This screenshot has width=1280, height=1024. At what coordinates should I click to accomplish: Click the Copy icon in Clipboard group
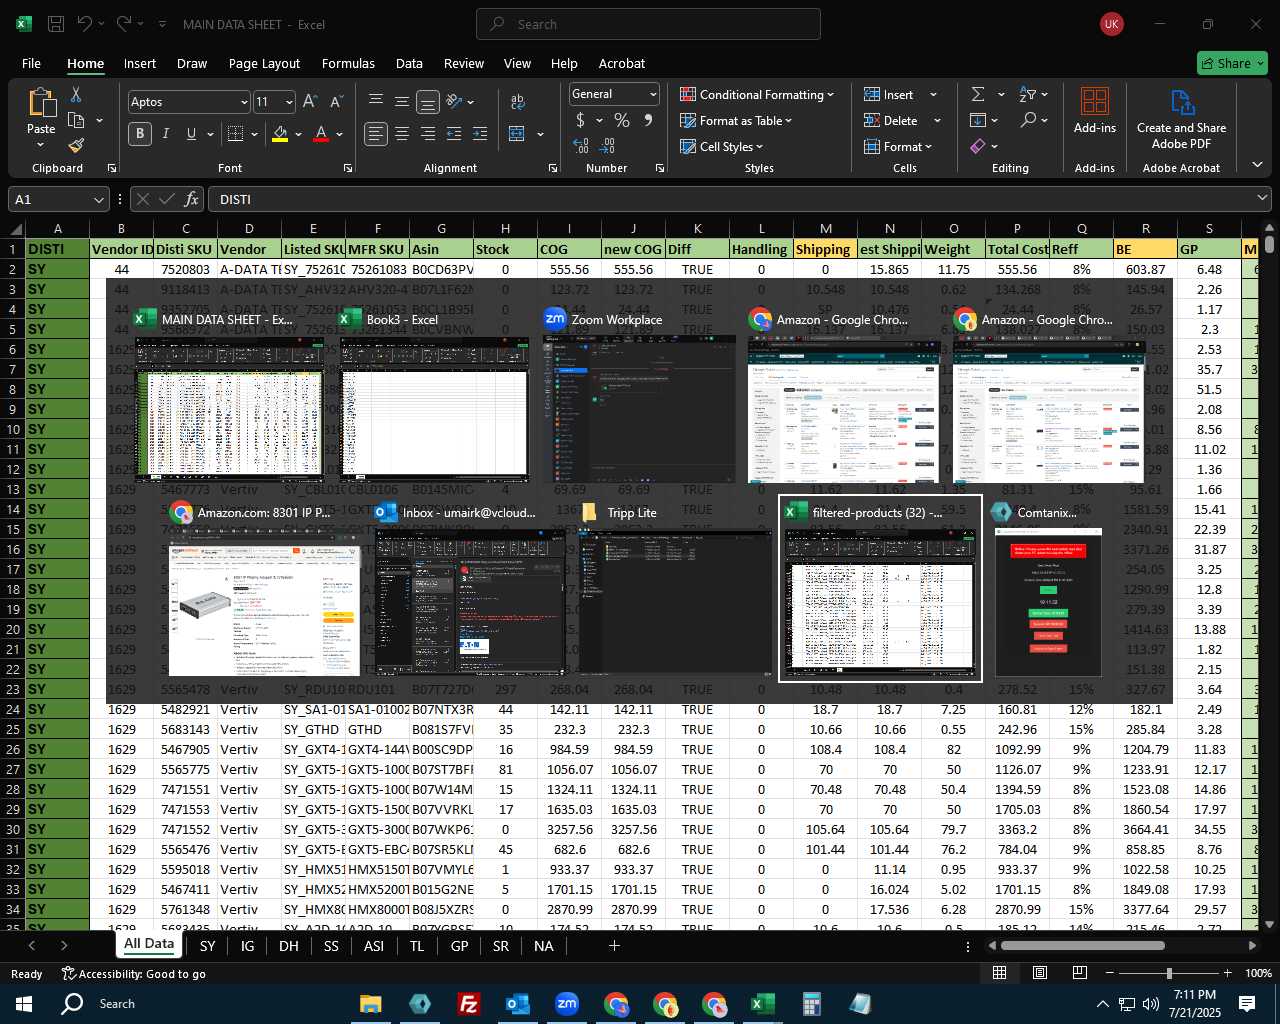tap(76, 121)
